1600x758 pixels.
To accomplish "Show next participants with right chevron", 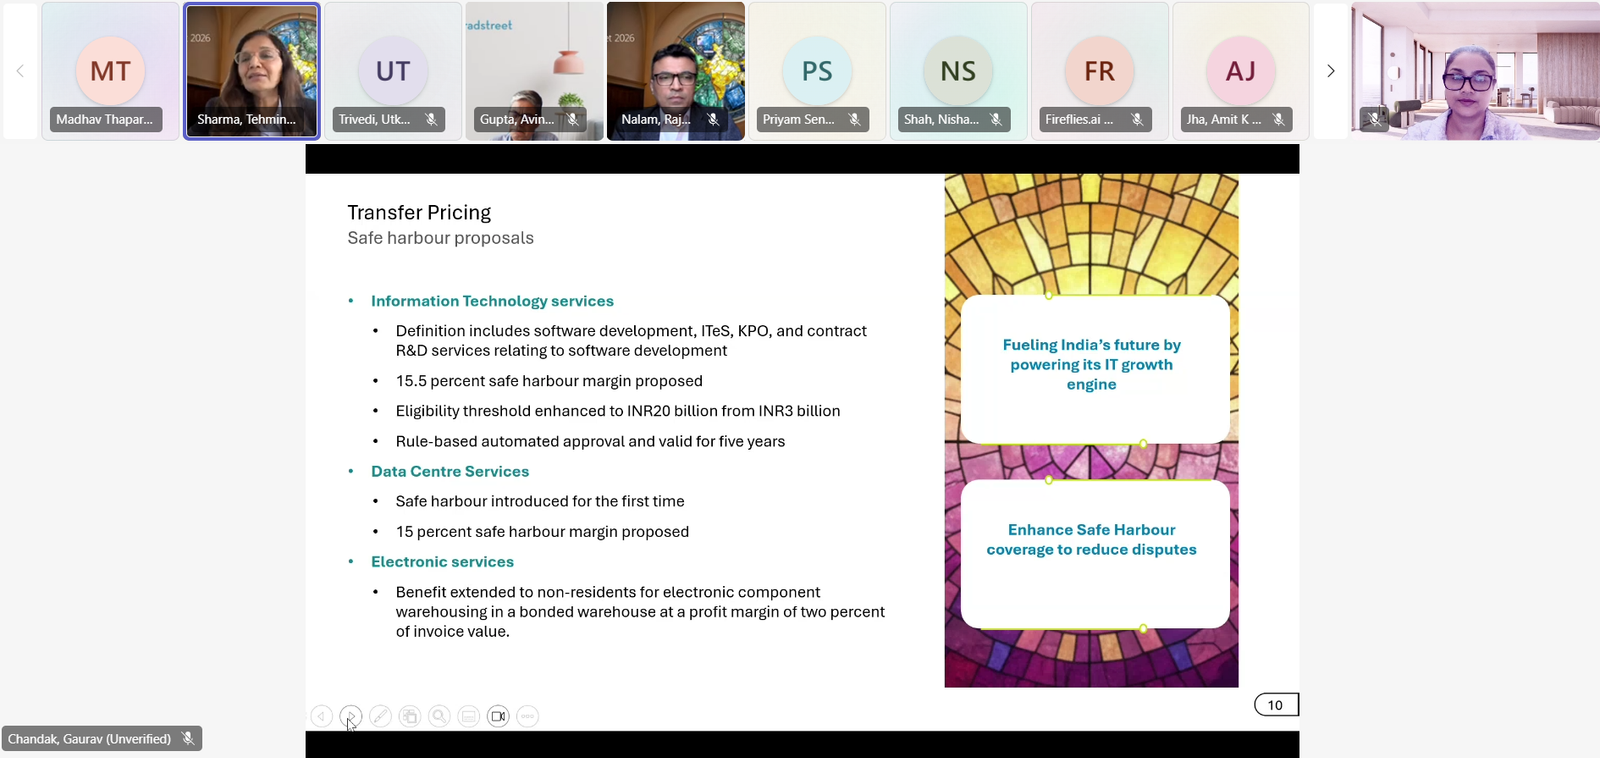I will (1330, 71).
